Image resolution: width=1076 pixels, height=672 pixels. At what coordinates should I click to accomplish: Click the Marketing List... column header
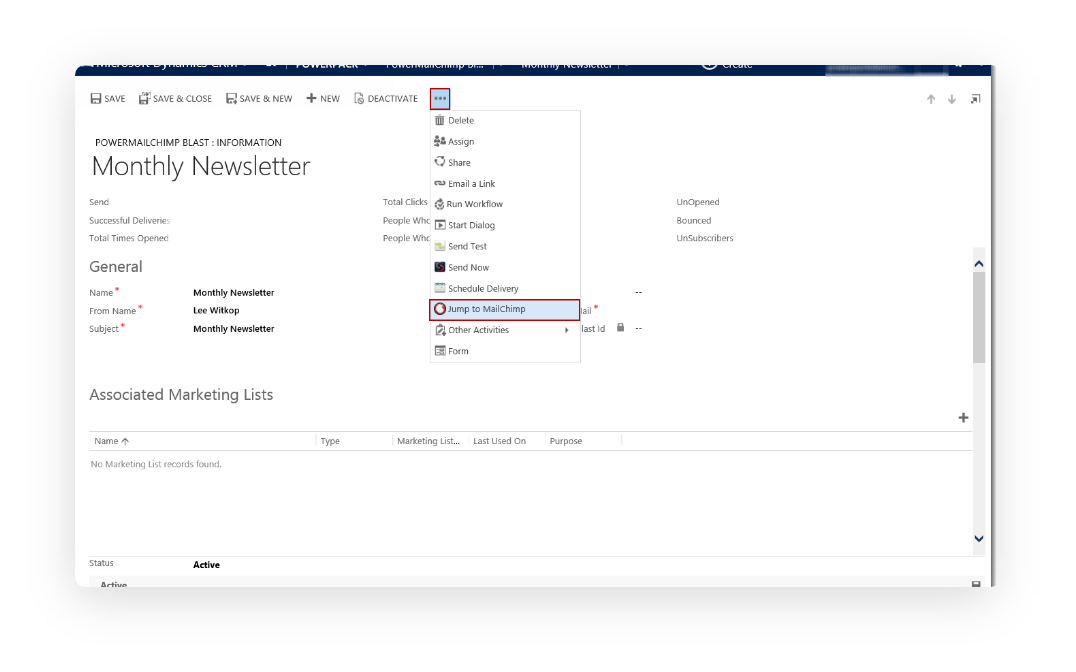coord(428,441)
